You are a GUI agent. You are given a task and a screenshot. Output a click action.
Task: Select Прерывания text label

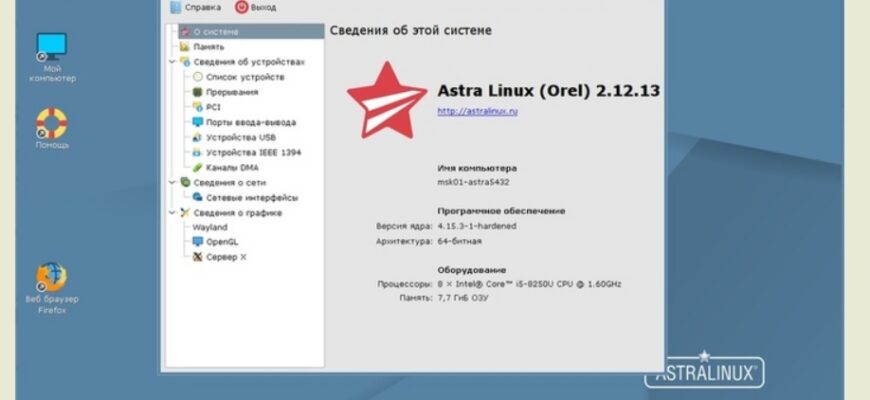[232, 92]
